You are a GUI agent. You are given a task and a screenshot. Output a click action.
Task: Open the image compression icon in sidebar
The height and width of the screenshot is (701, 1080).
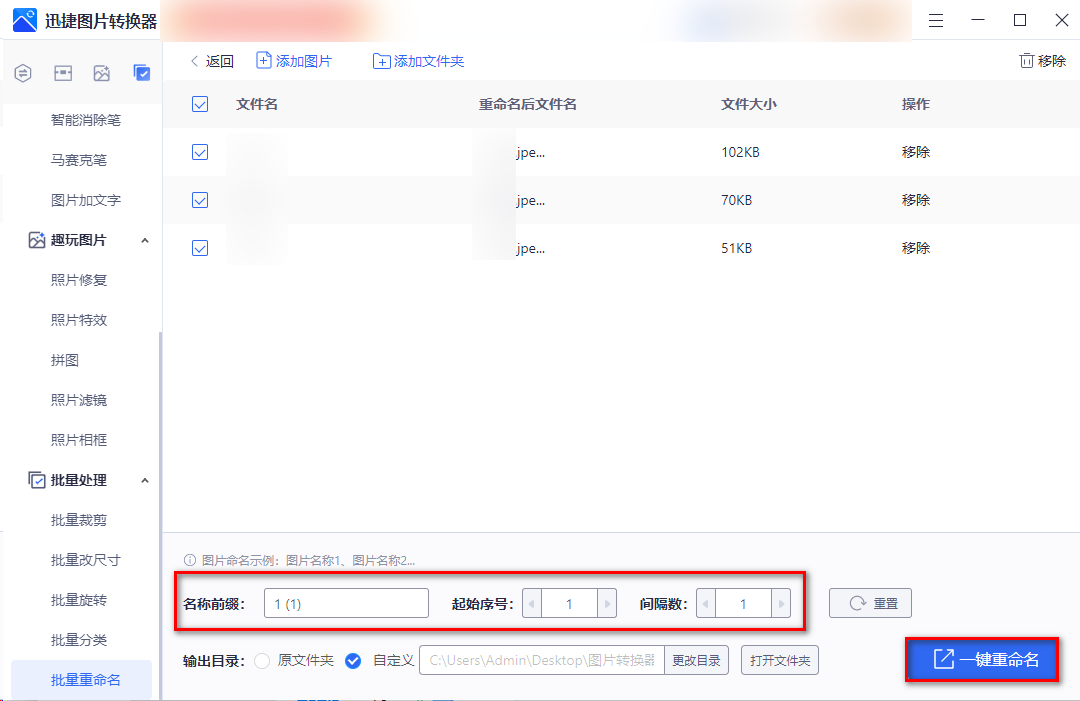pos(63,73)
